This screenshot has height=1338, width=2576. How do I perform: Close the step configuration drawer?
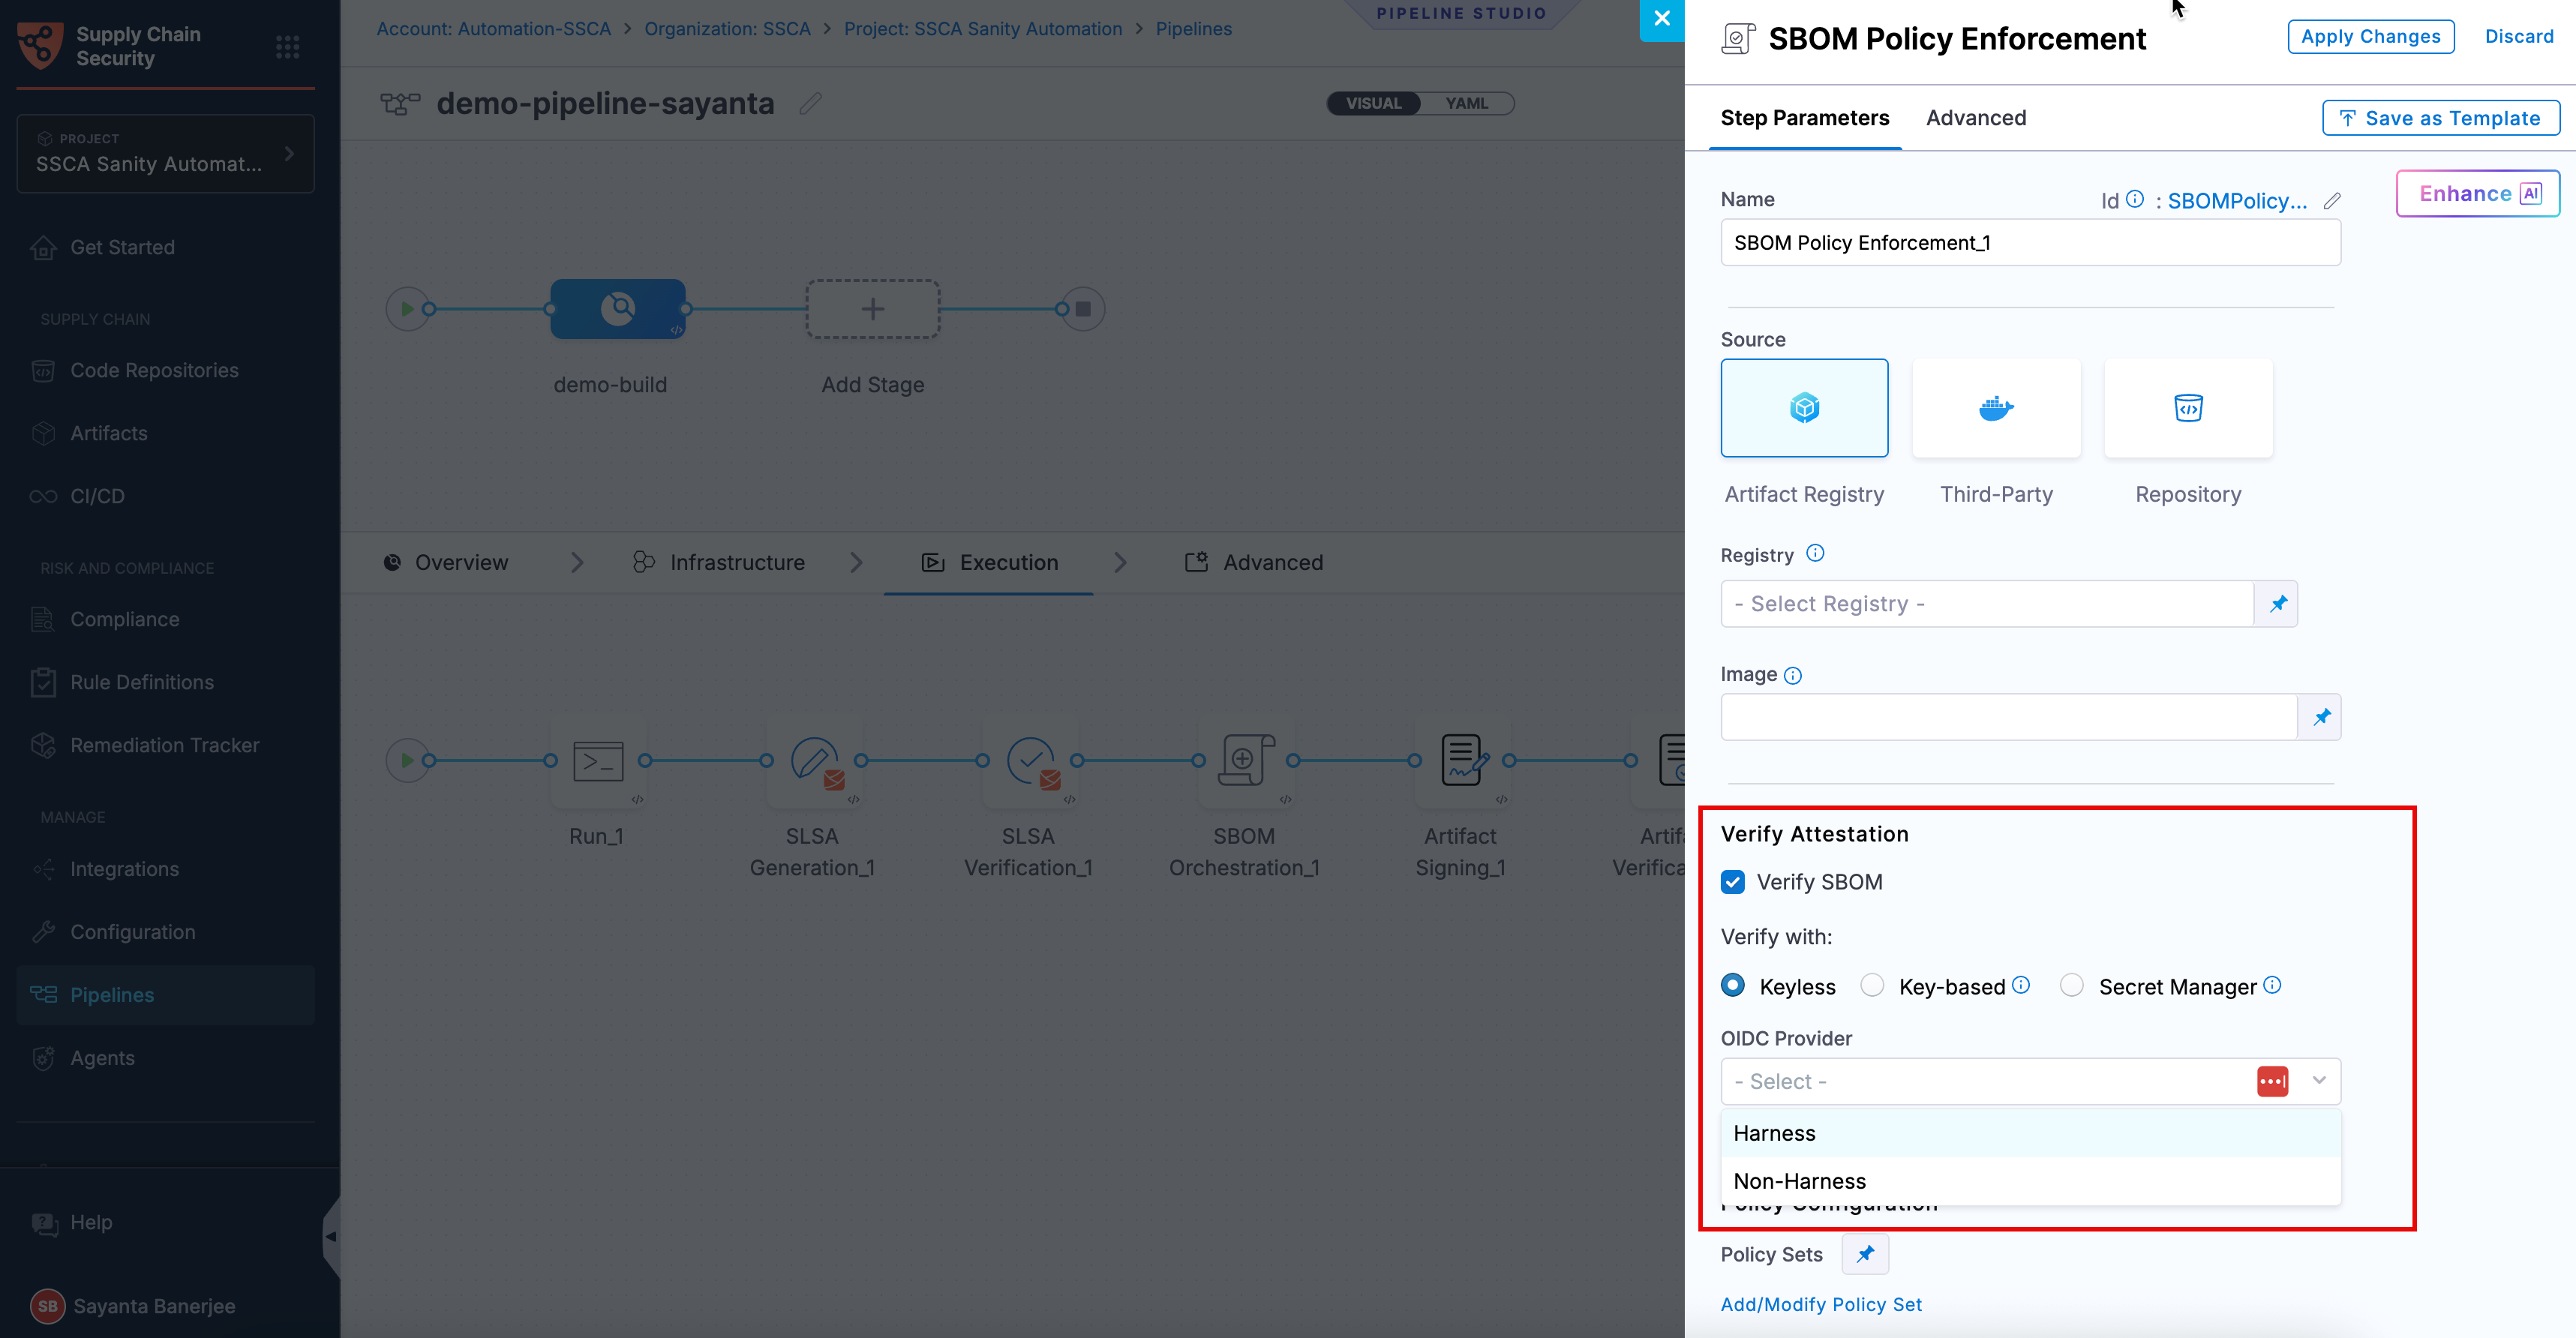[x=1662, y=19]
